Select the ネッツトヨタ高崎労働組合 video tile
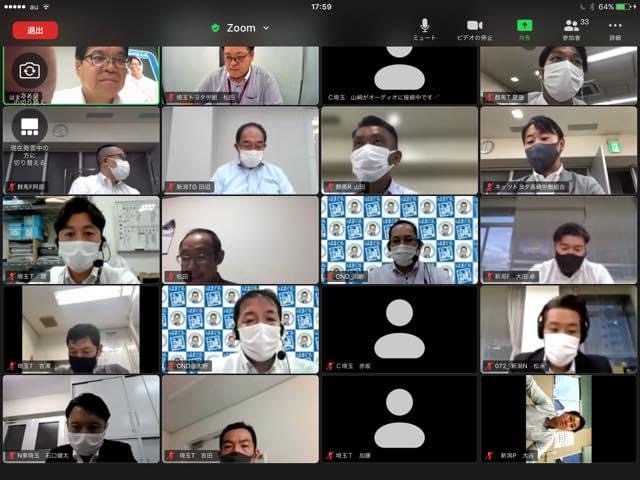Screen dimensions: 640x480 point(558,150)
